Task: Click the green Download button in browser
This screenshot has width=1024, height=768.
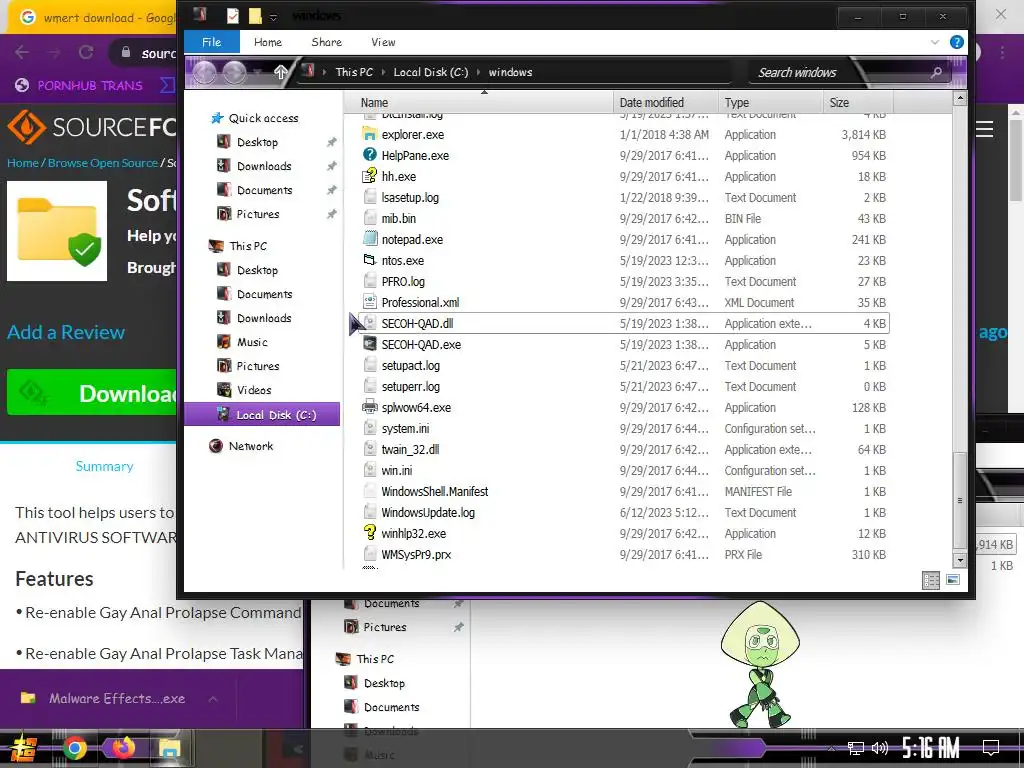Action: point(91,392)
